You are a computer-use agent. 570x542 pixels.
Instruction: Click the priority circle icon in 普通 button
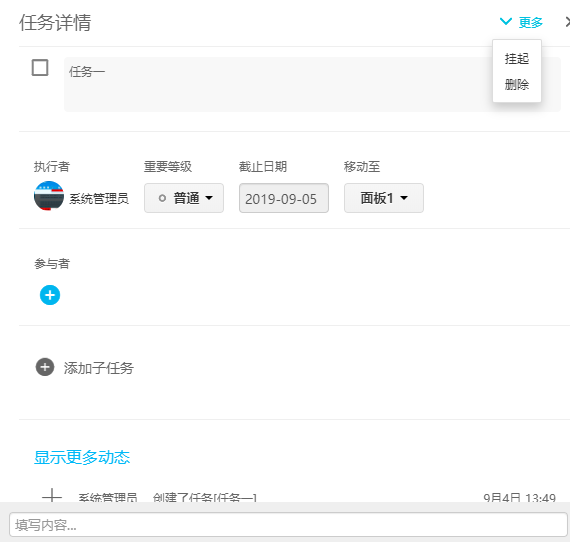click(x=162, y=198)
